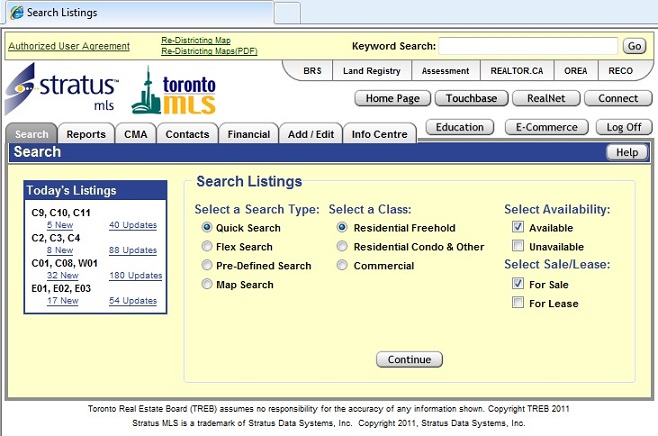Click into the Keyword Search field

[528, 46]
